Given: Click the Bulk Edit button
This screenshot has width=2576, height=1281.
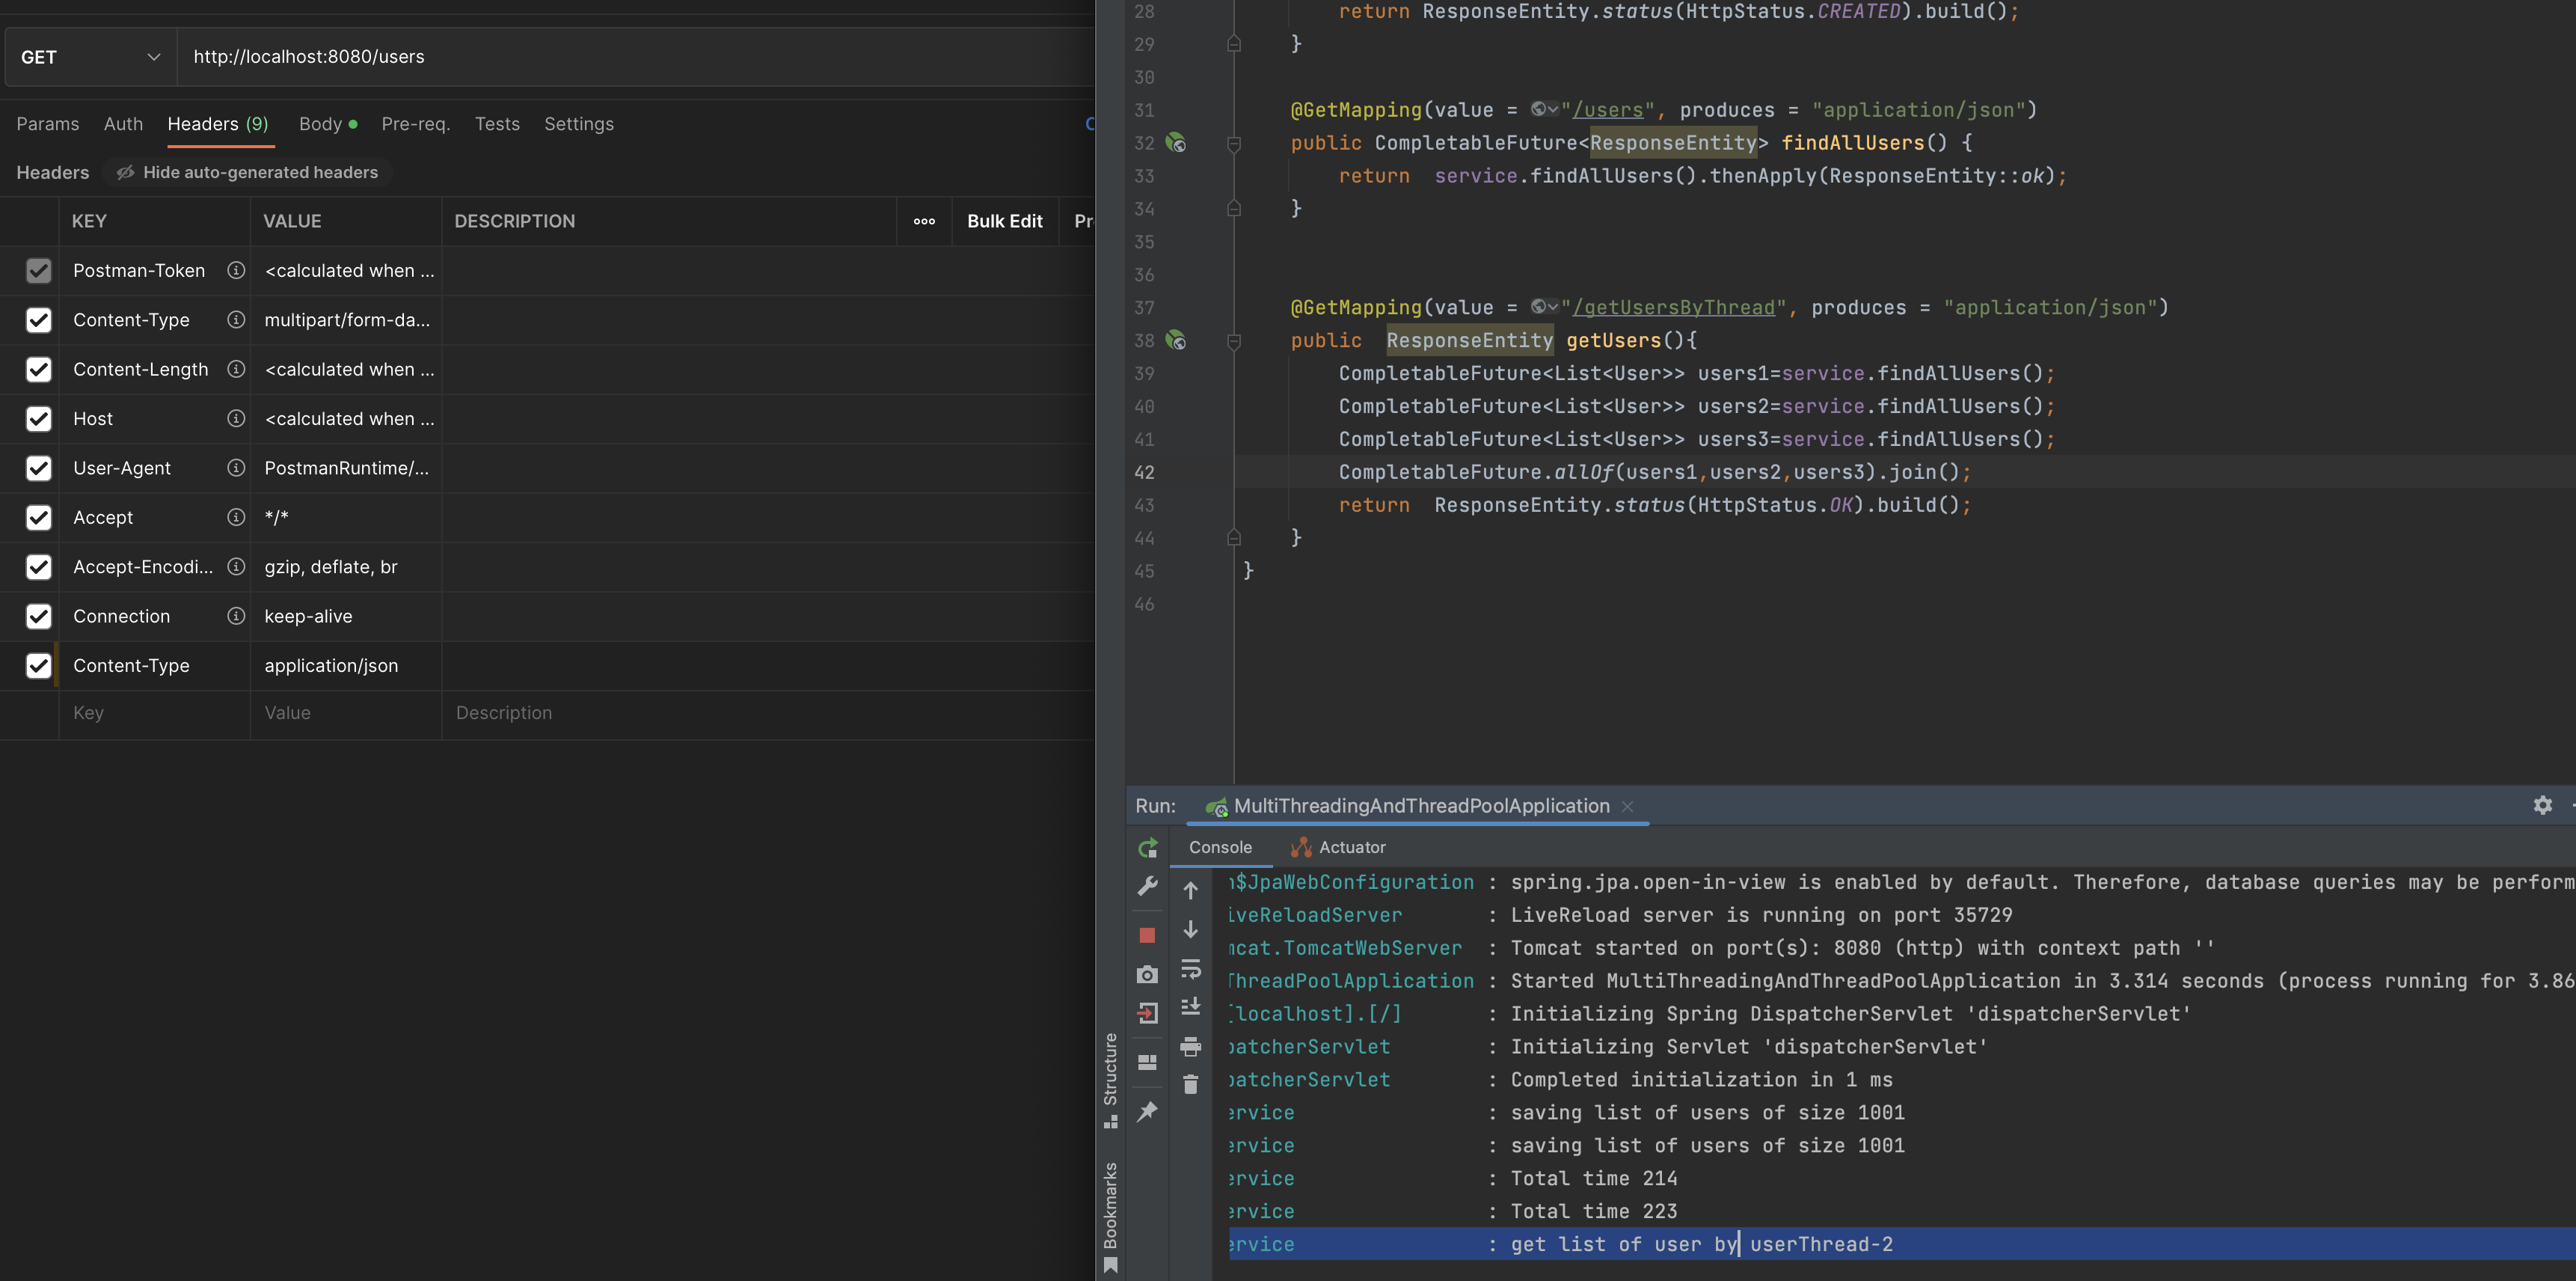Looking at the screenshot, I should tap(1004, 221).
